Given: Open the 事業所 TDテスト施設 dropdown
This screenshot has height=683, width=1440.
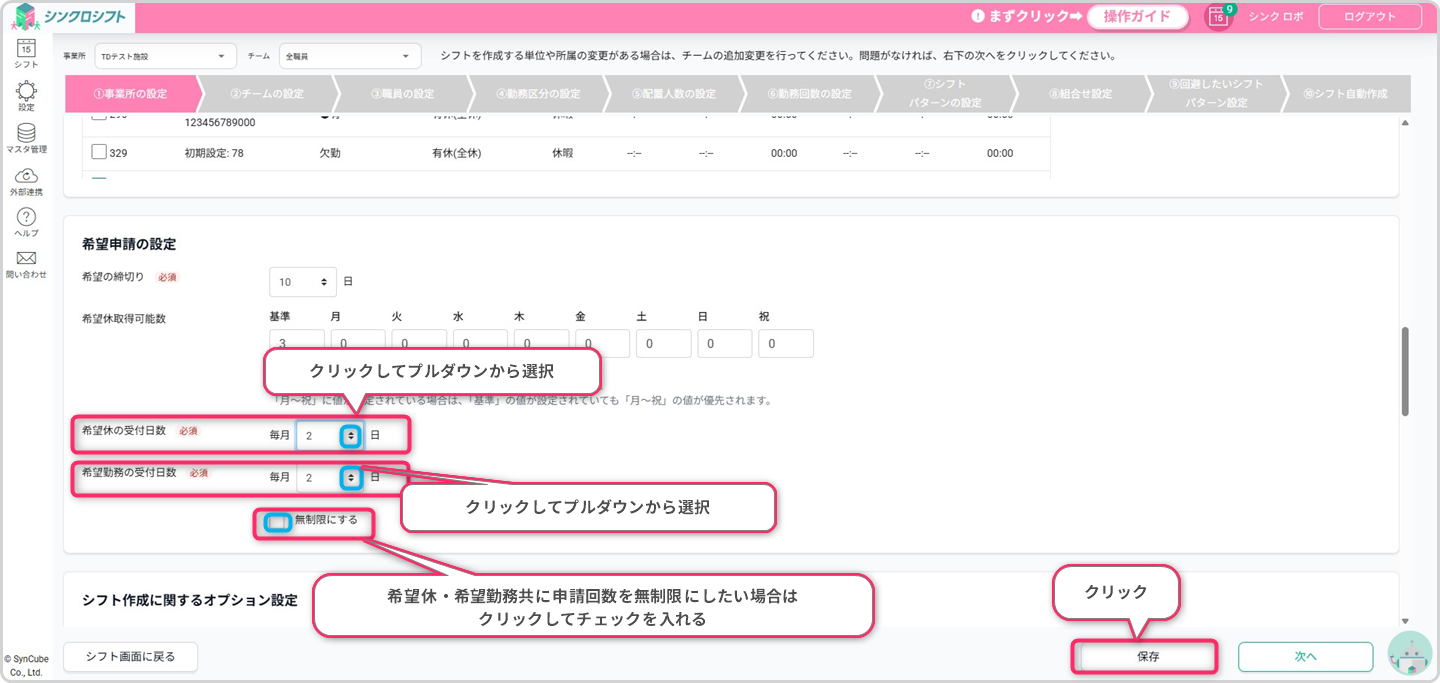Looking at the screenshot, I should coord(164,57).
